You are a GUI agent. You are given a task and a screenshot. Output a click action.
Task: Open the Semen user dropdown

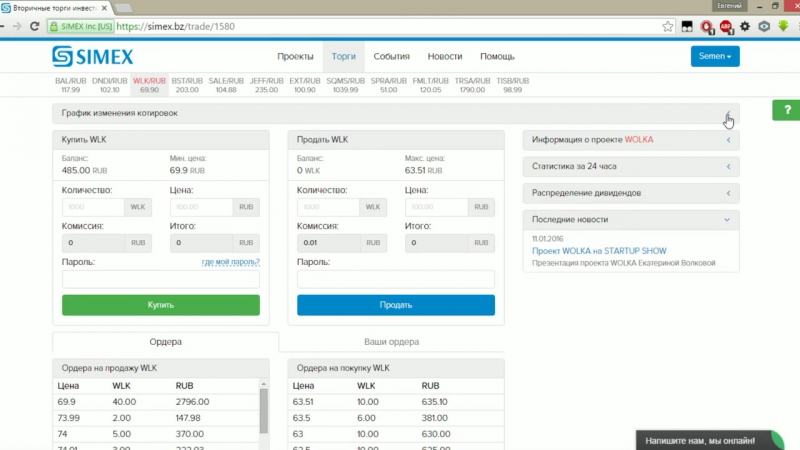tap(714, 57)
